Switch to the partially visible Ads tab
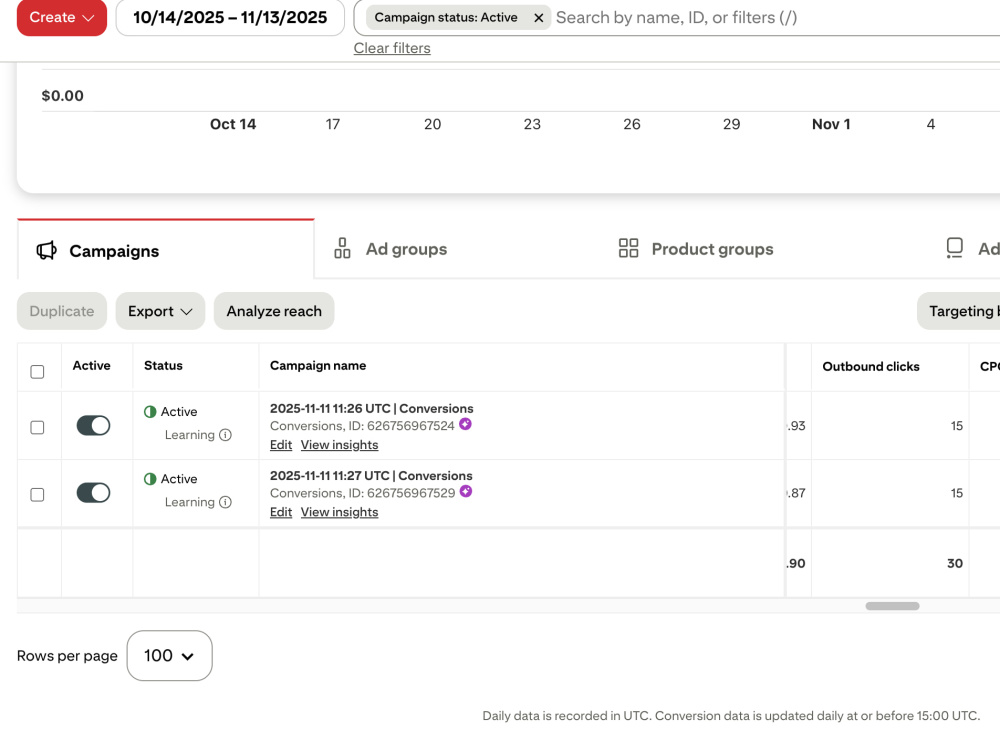Screen dimensions: 1000x750 tap(973, 249)
